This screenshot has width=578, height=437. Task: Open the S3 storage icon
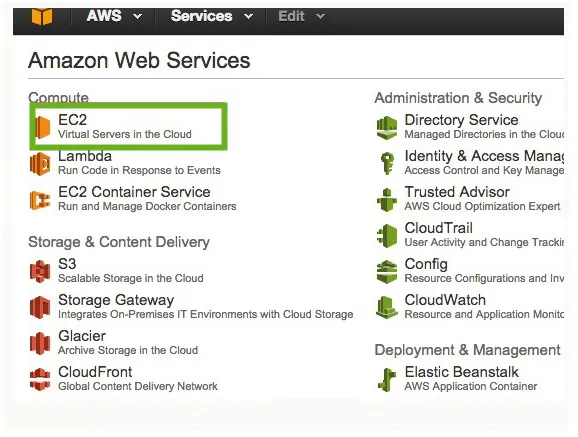point(40,271)
